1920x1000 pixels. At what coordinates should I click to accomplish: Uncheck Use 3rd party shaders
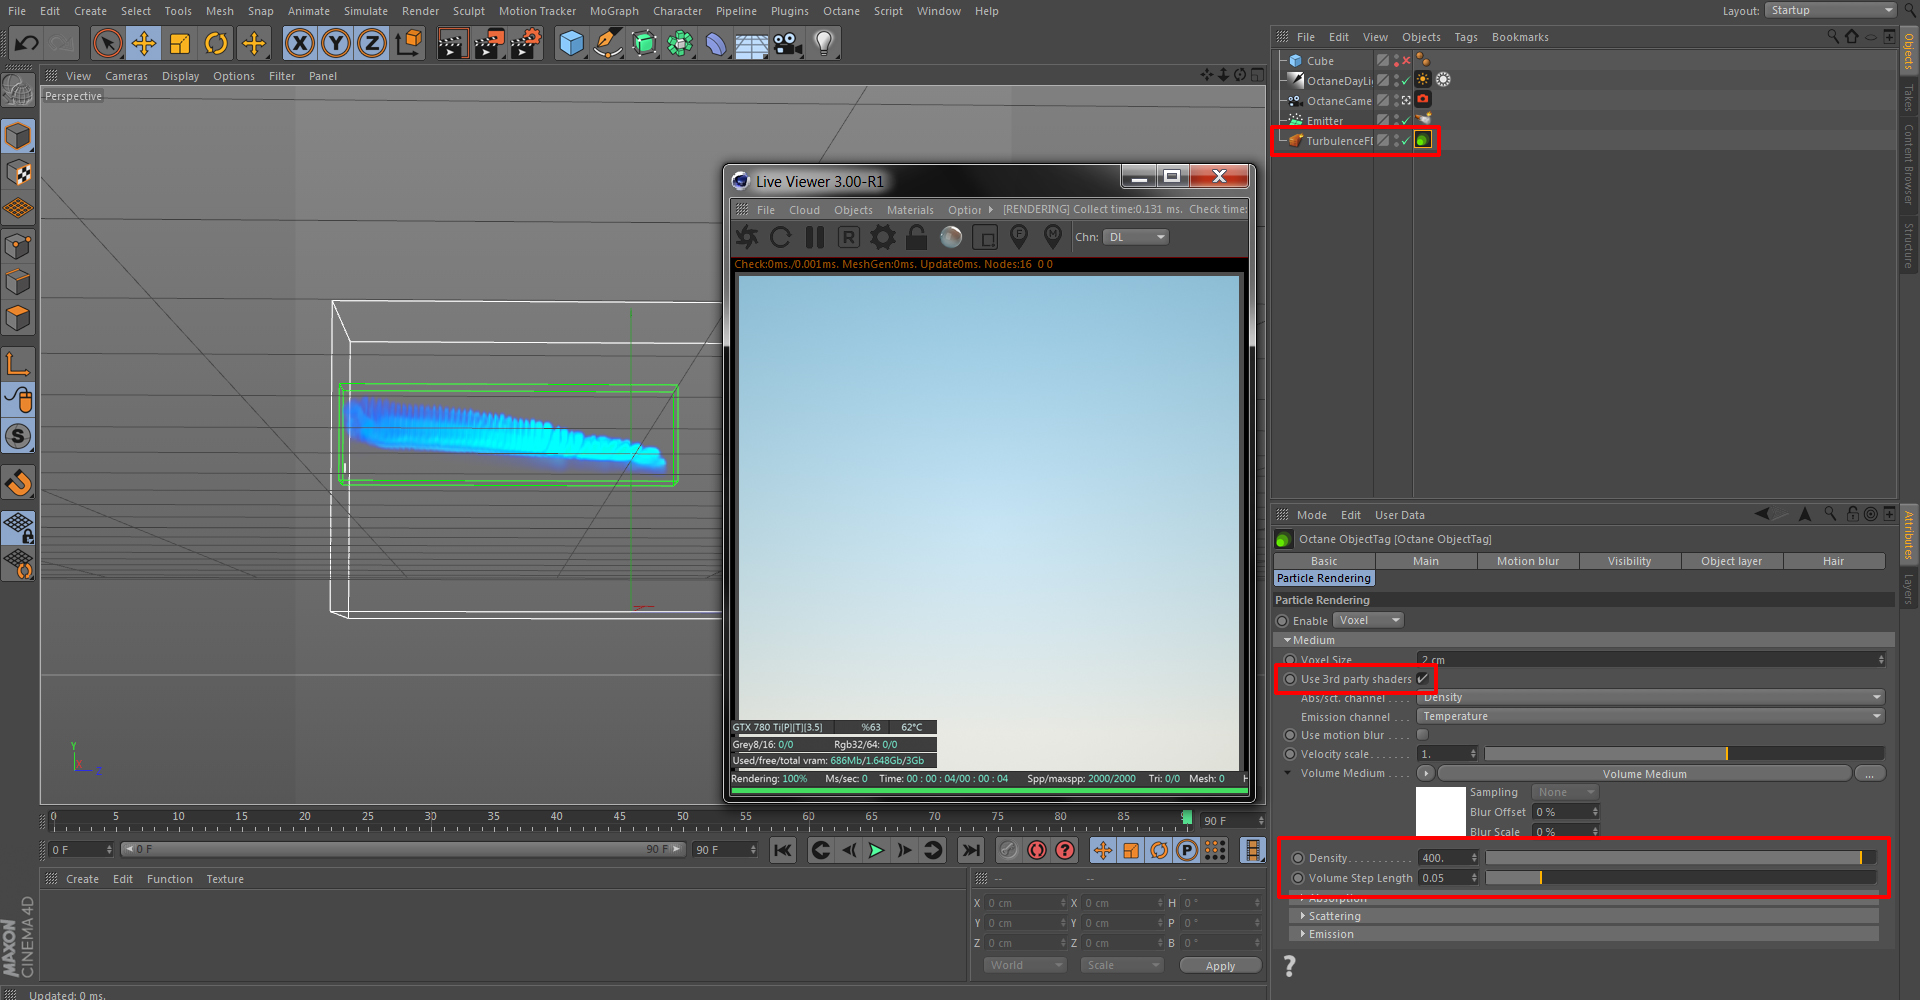point(1422,679)
